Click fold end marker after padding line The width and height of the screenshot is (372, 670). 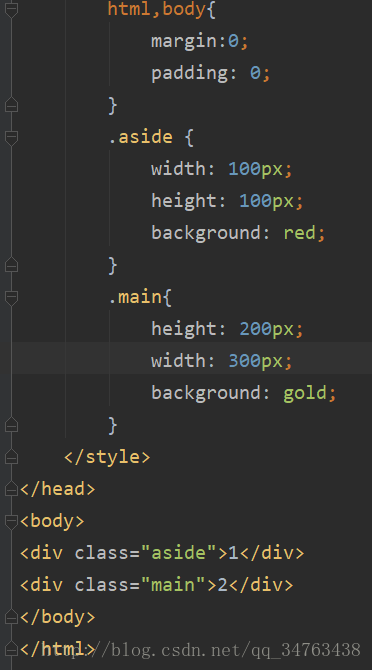(12, 105)
